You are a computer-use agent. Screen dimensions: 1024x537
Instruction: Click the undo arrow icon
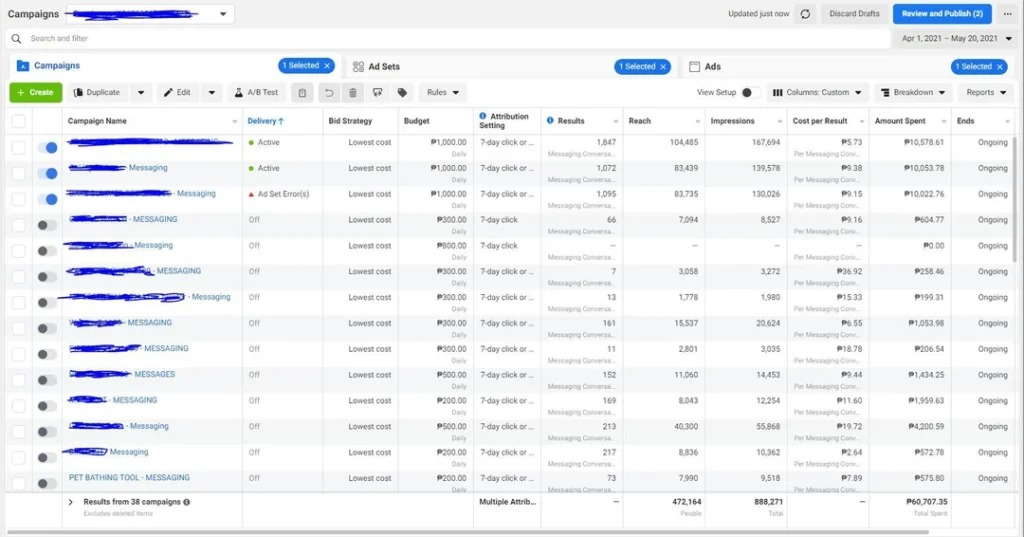coord(328,93)
